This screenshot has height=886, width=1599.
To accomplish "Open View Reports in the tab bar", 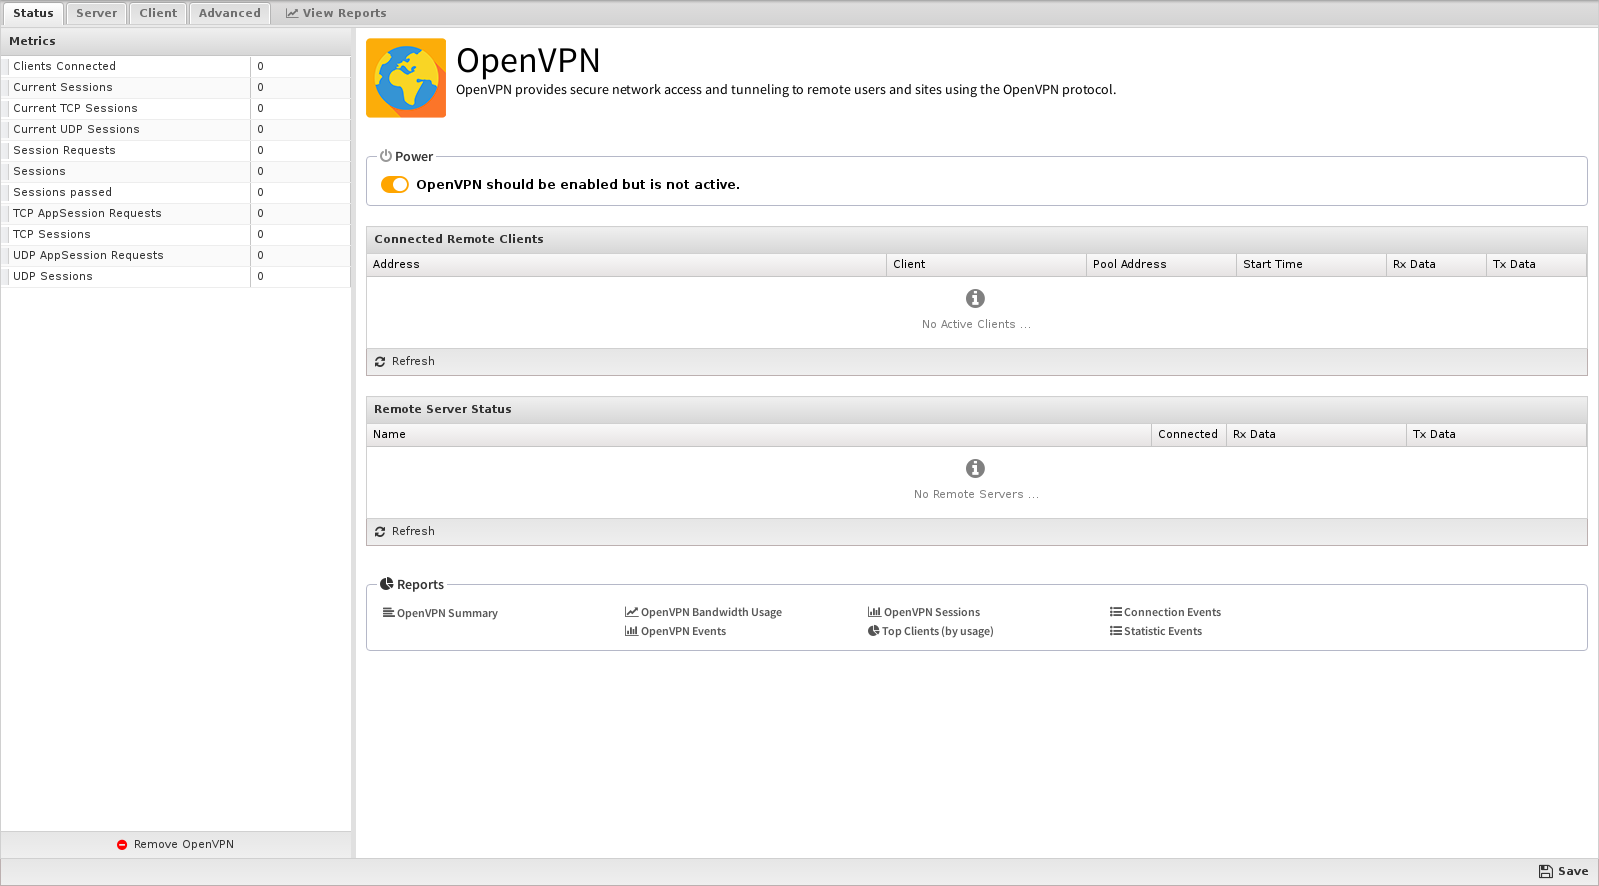I will pyautogui.click(x=336, y=13).
